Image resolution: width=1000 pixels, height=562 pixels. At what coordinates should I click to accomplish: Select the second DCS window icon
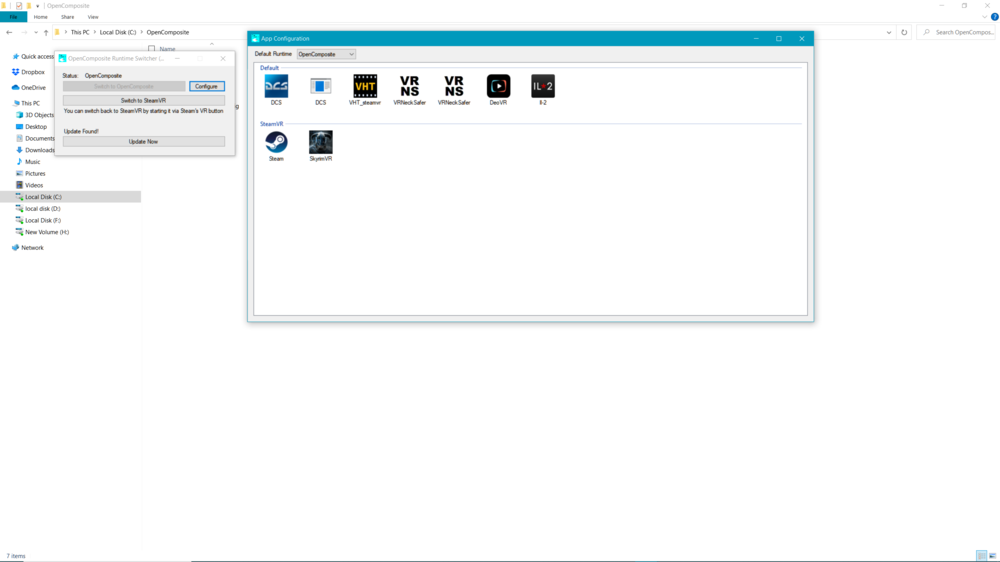(x=320, y=86)
